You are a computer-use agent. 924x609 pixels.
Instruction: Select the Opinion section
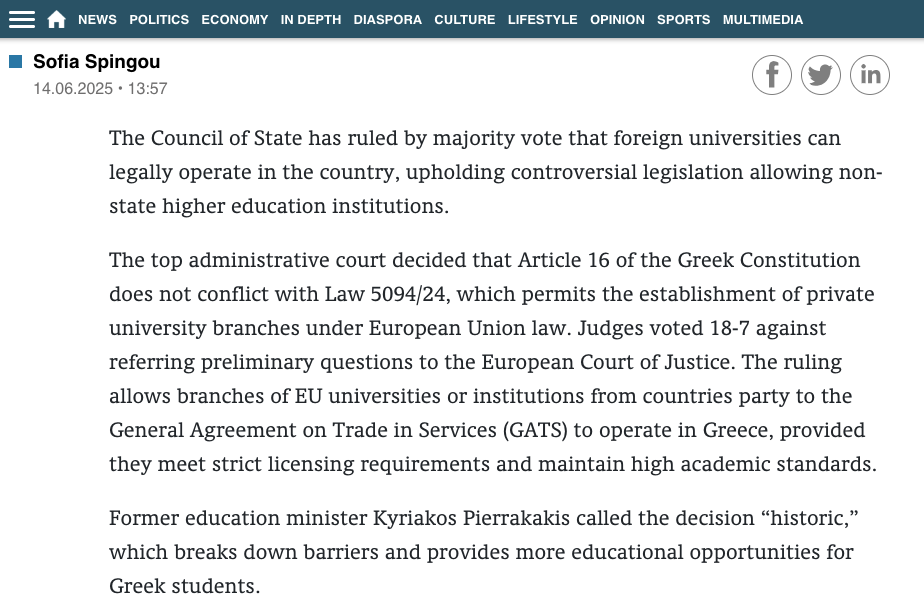click(617, 19)
